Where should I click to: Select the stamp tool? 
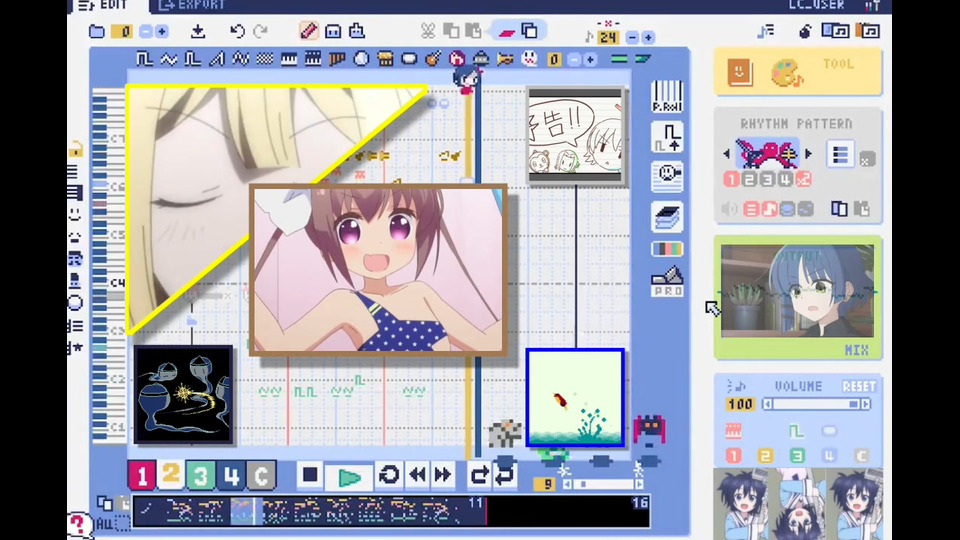356,31
